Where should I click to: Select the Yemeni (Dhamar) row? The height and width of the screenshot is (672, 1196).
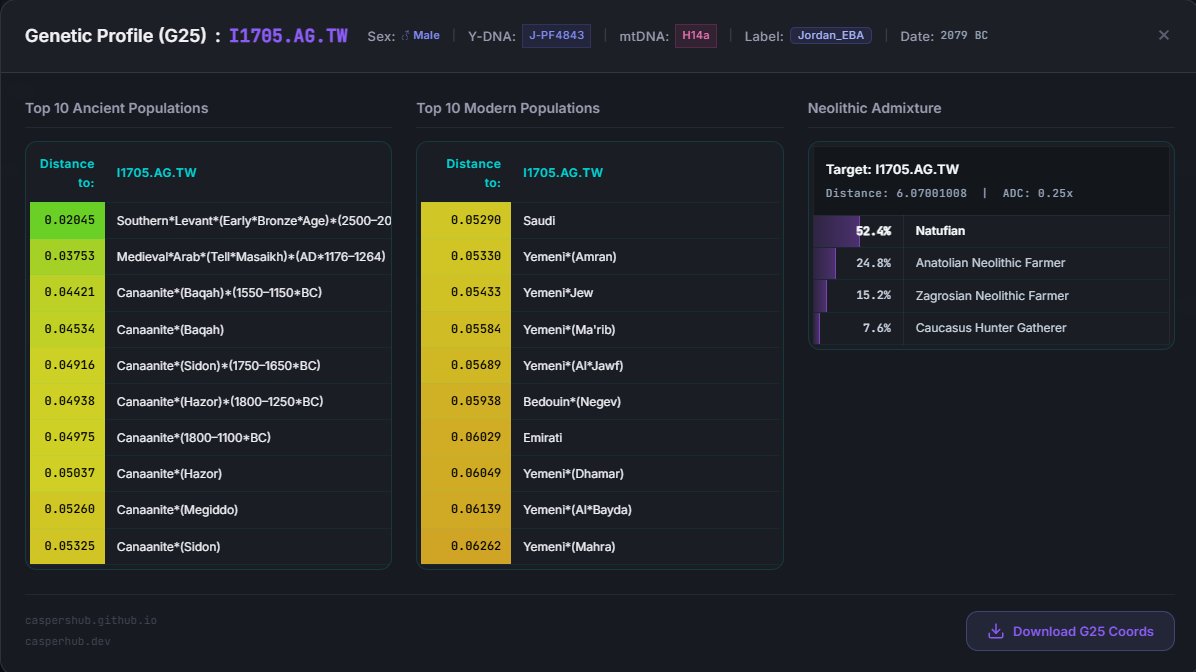[x=601, y=474]
